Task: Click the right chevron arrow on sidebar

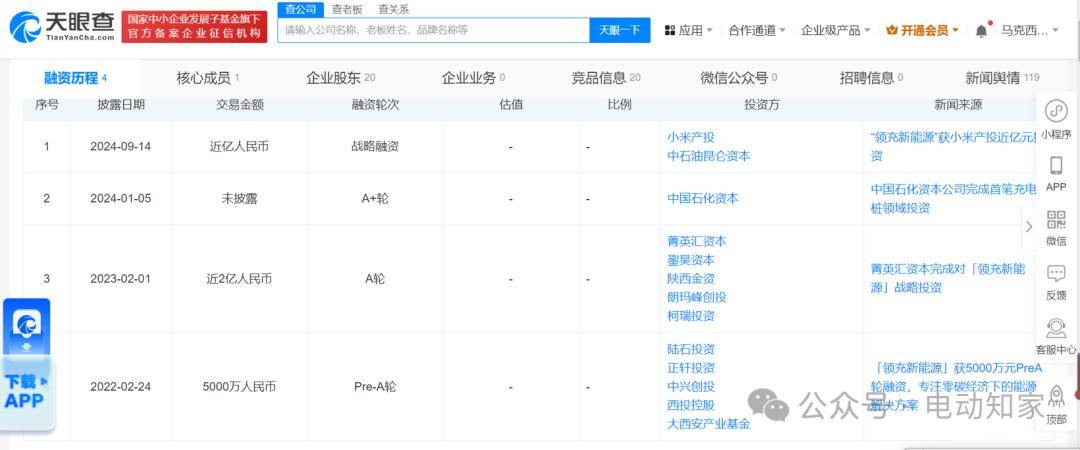Action: pyautogui.click(x=1029, y=227)
